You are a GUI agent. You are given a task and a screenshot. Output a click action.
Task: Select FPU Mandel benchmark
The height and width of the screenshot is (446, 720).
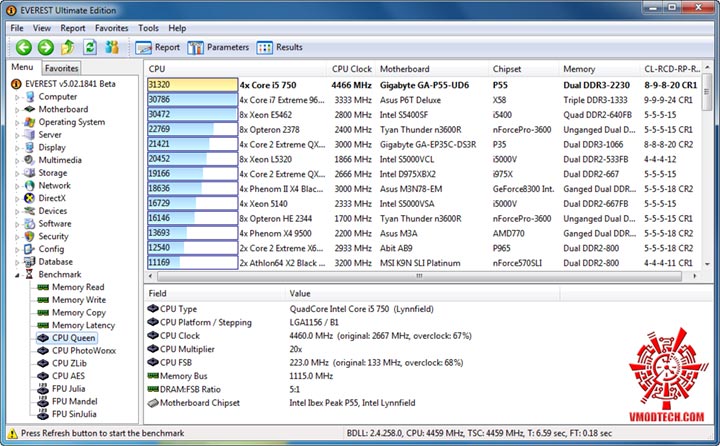75,401
